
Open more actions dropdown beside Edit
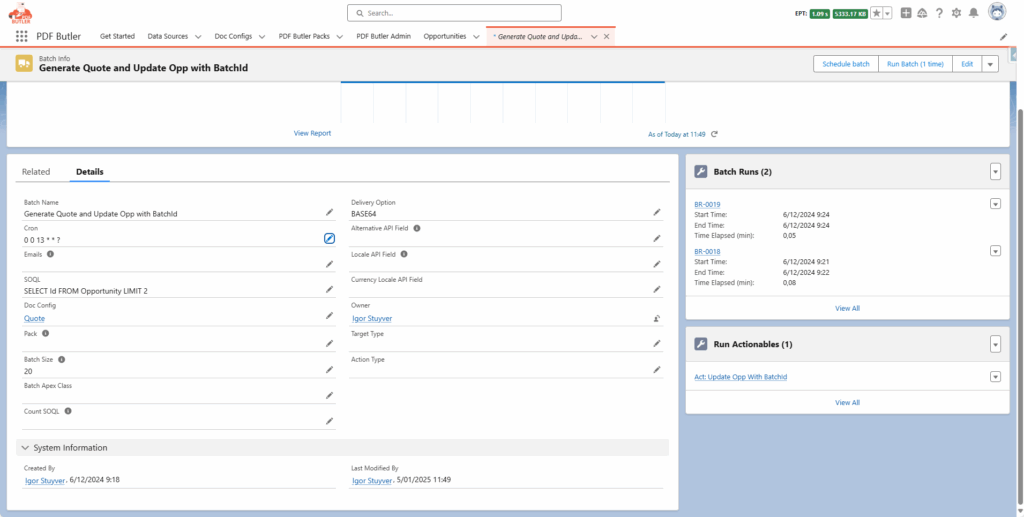point(991,64)
